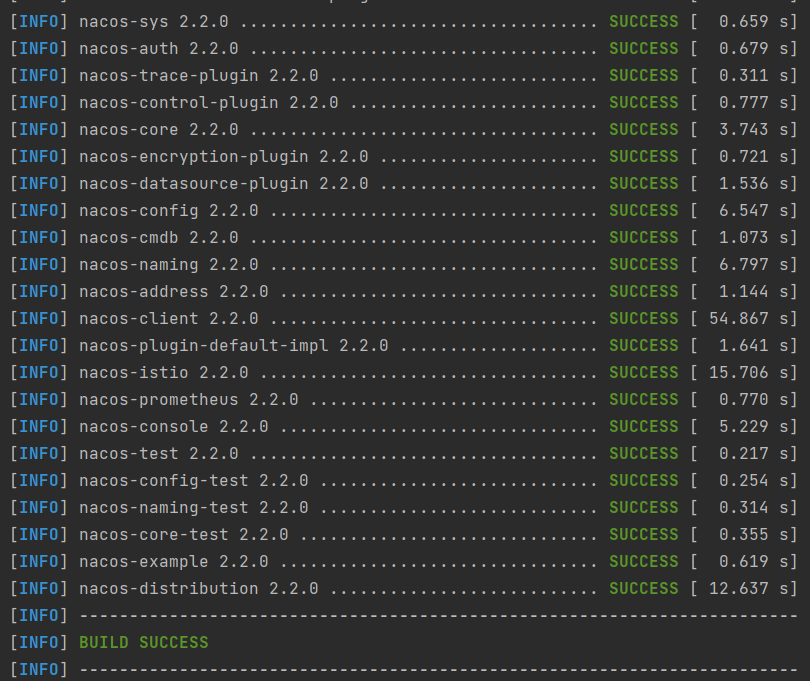810x681 pixels.
Task: Click the [INFO] tag before BUILD SUCCESS
Action: click(x=39, y=643)
